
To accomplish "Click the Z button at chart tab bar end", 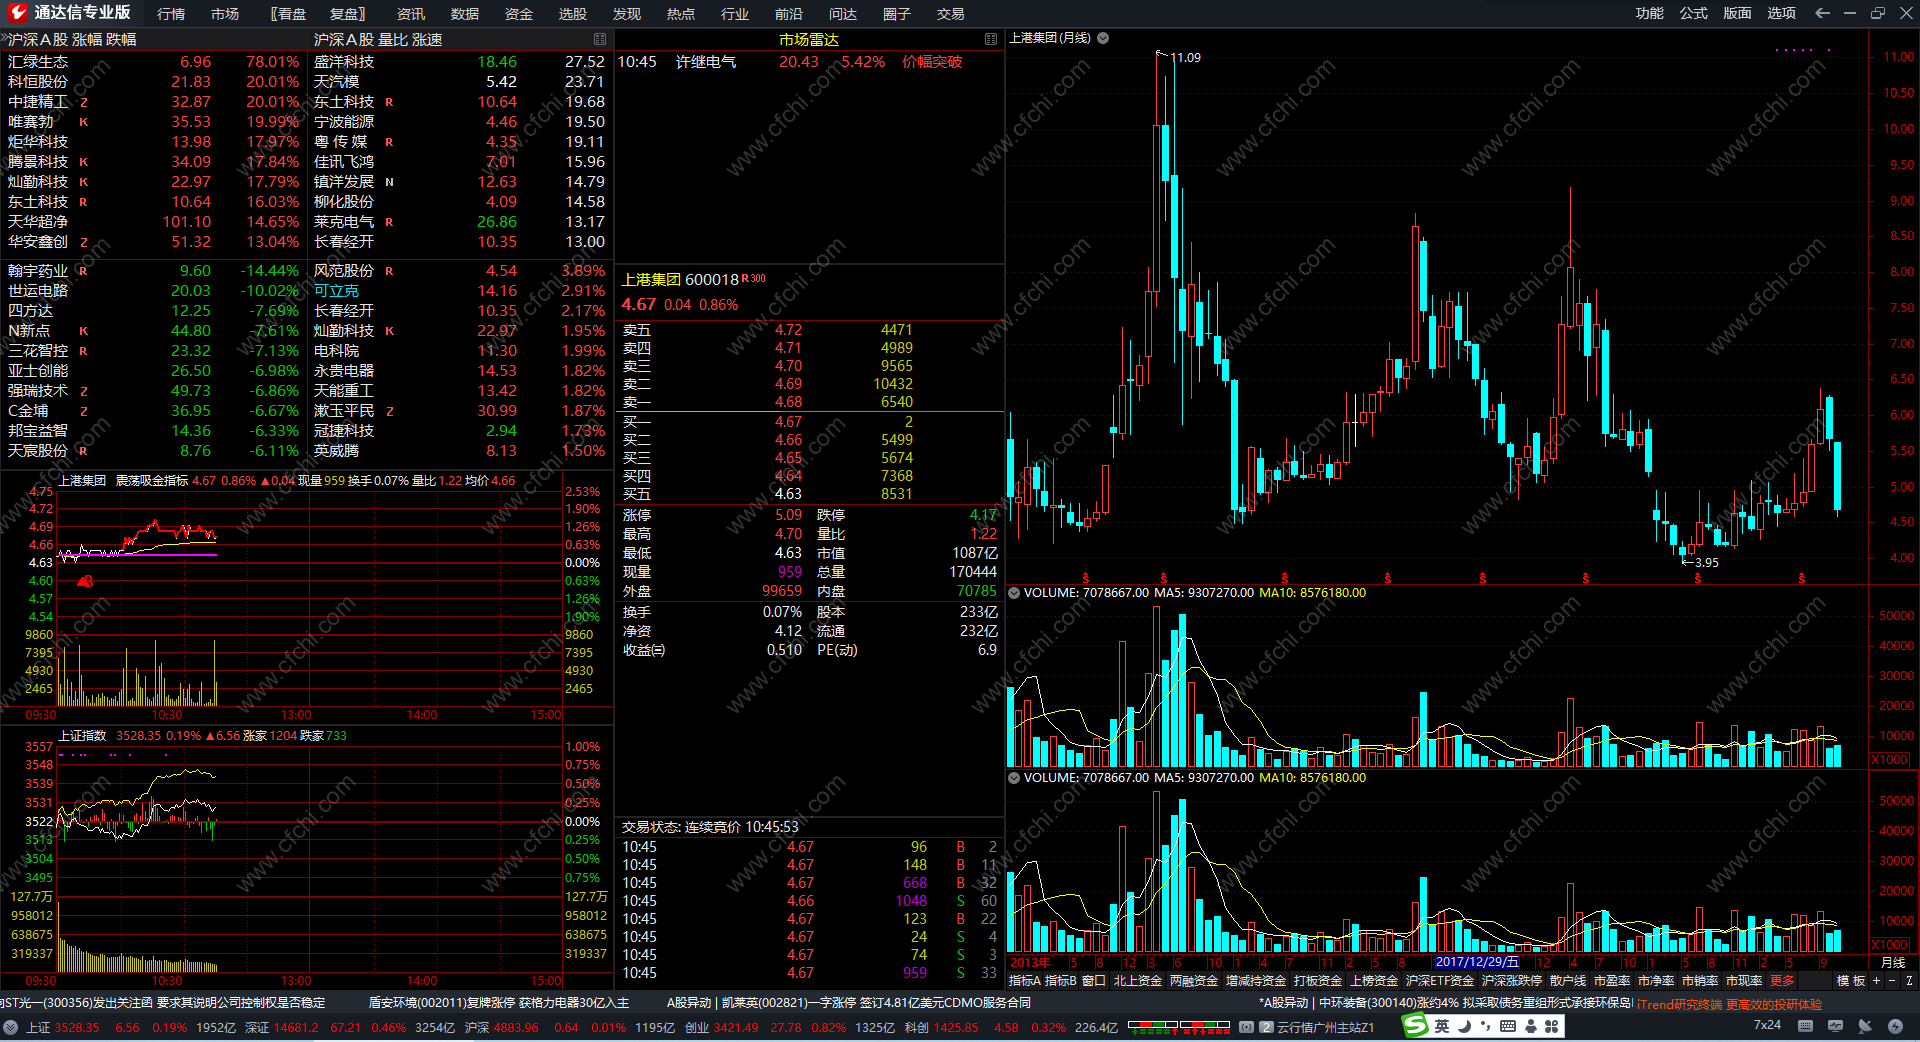I will 1909,981.
